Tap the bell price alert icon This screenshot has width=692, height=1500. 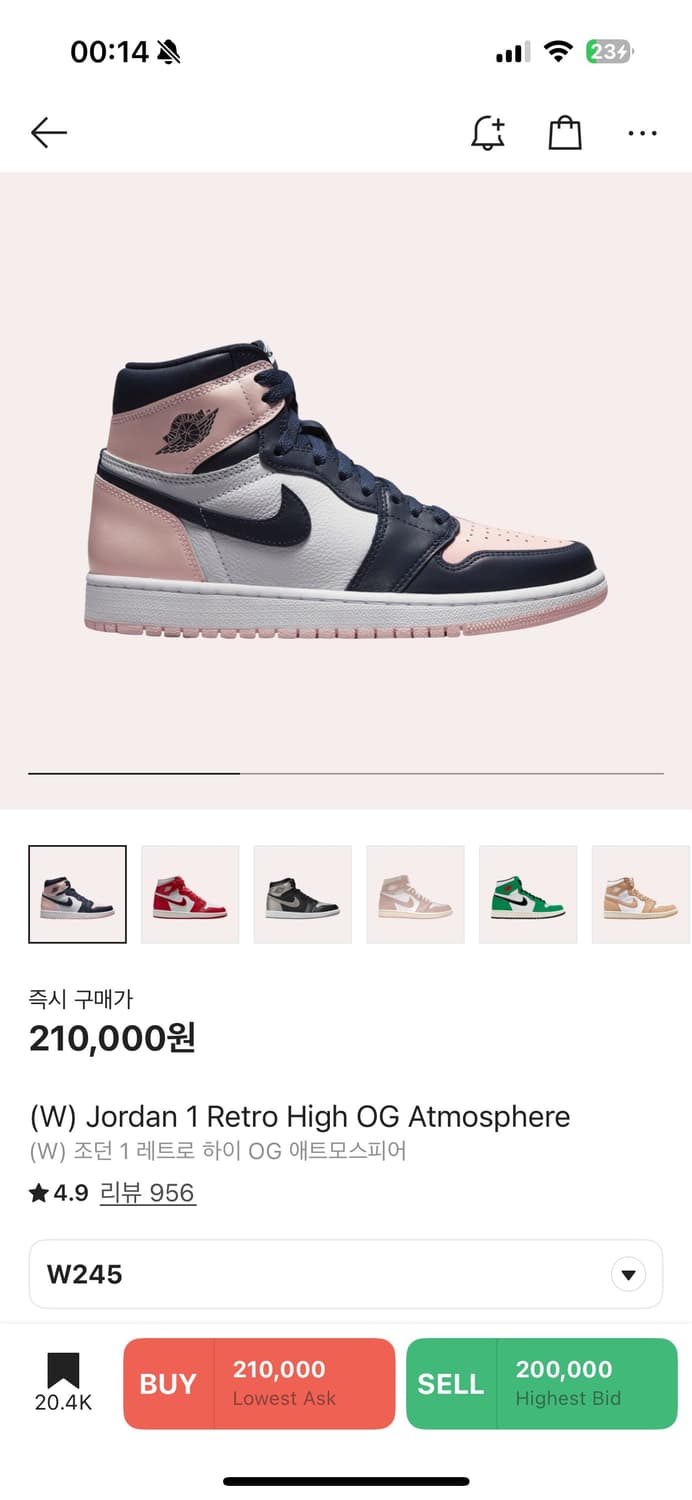pyautogui.click(x=488, y=133)
